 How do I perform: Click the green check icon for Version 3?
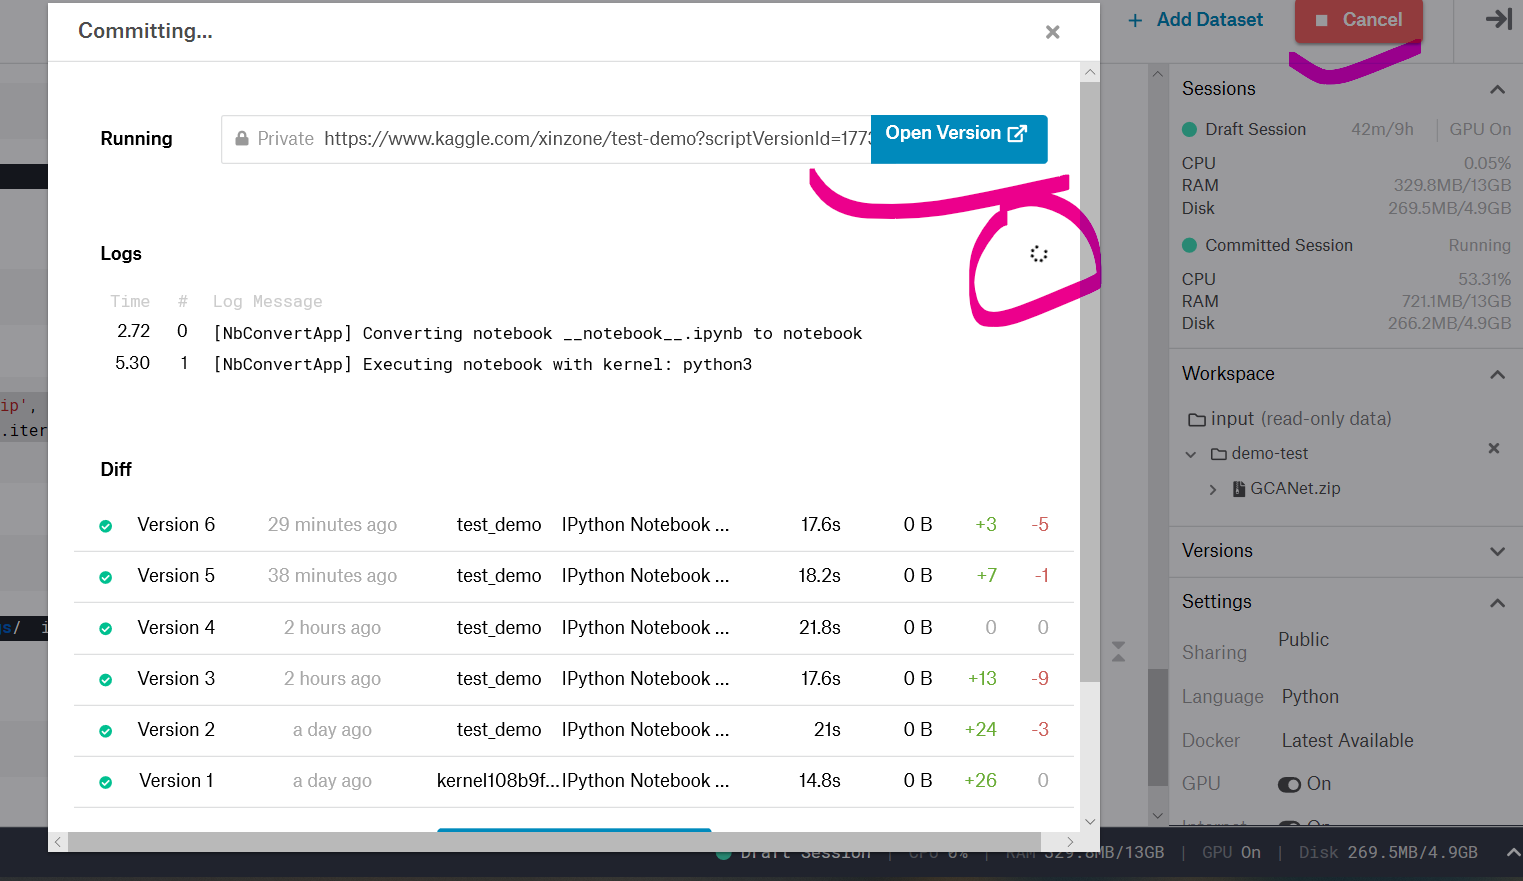(x=105, y=680)
